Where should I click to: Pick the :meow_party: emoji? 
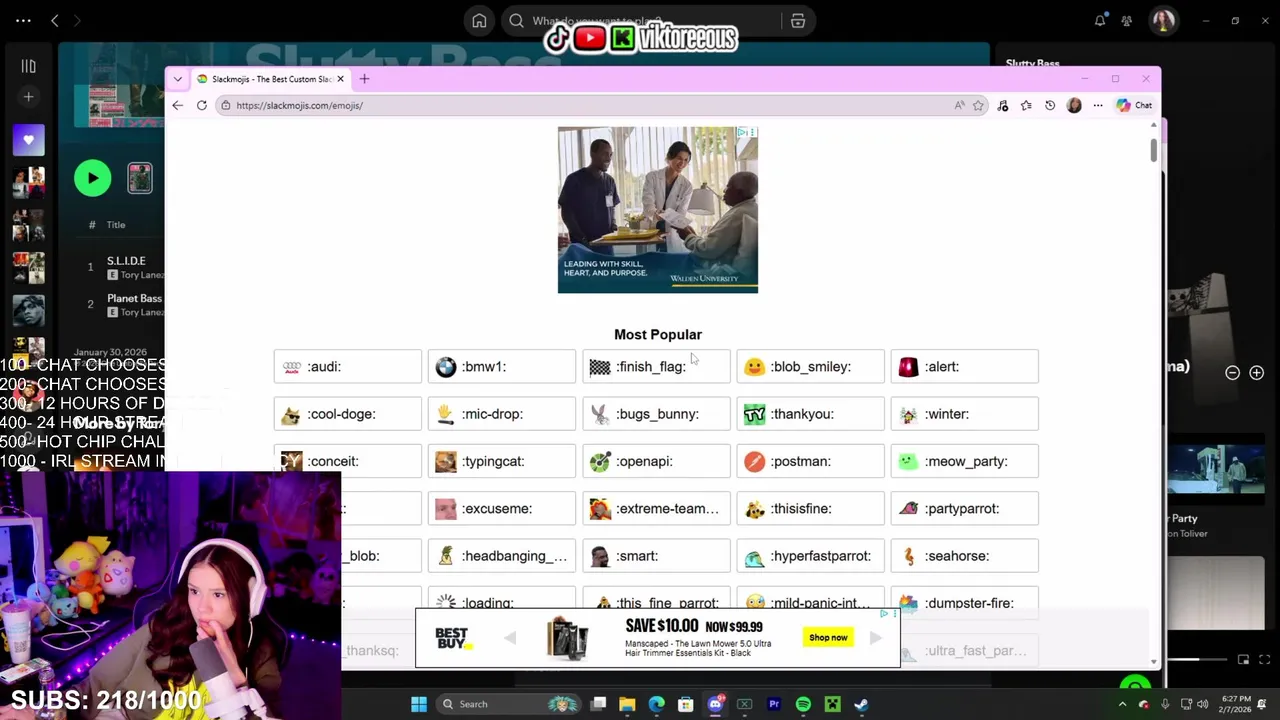(x=965, y=461)
